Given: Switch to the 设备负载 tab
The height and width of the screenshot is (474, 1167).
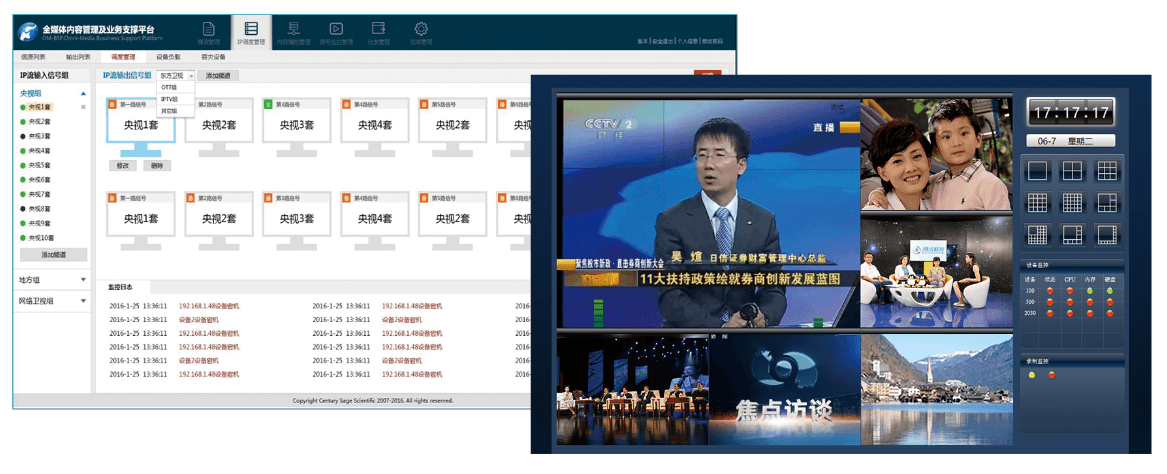Looking at the screenshot, I should (168, 57).
